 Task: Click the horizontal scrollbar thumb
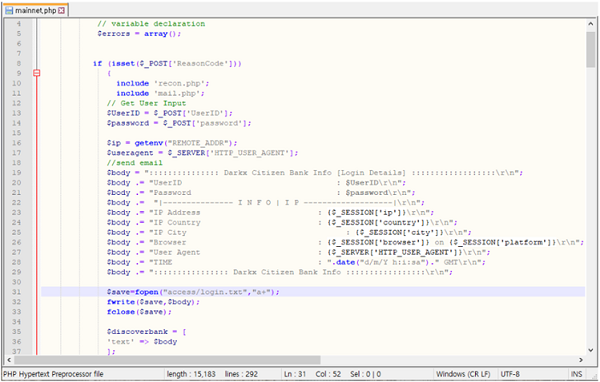pos(167,360)
